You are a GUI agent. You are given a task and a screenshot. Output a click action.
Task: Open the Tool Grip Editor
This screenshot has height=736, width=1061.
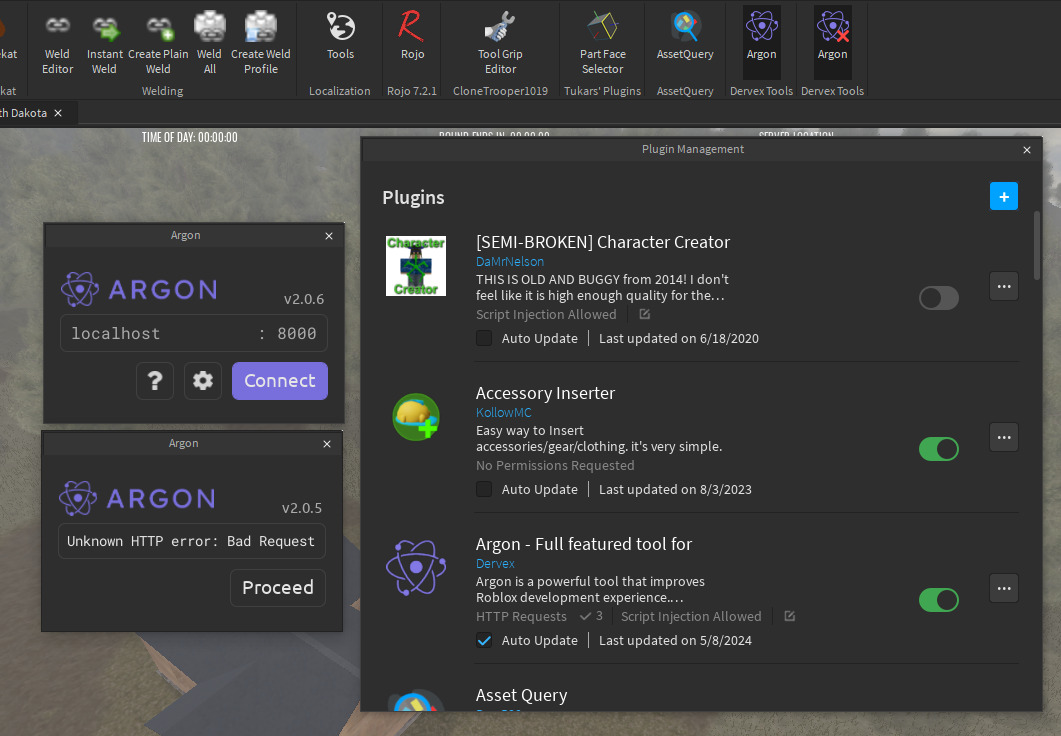pos(499,40)
